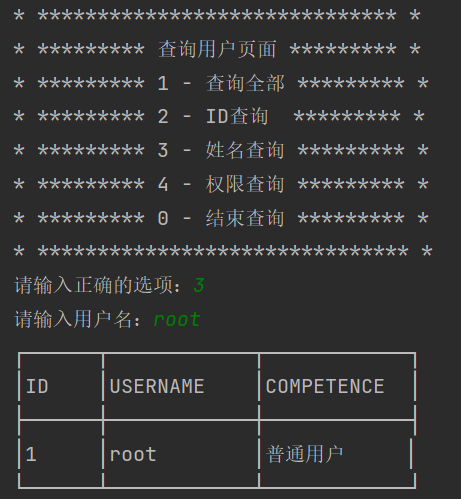Select the menu line 3 - 姓名查询

[x=221, y=150]
